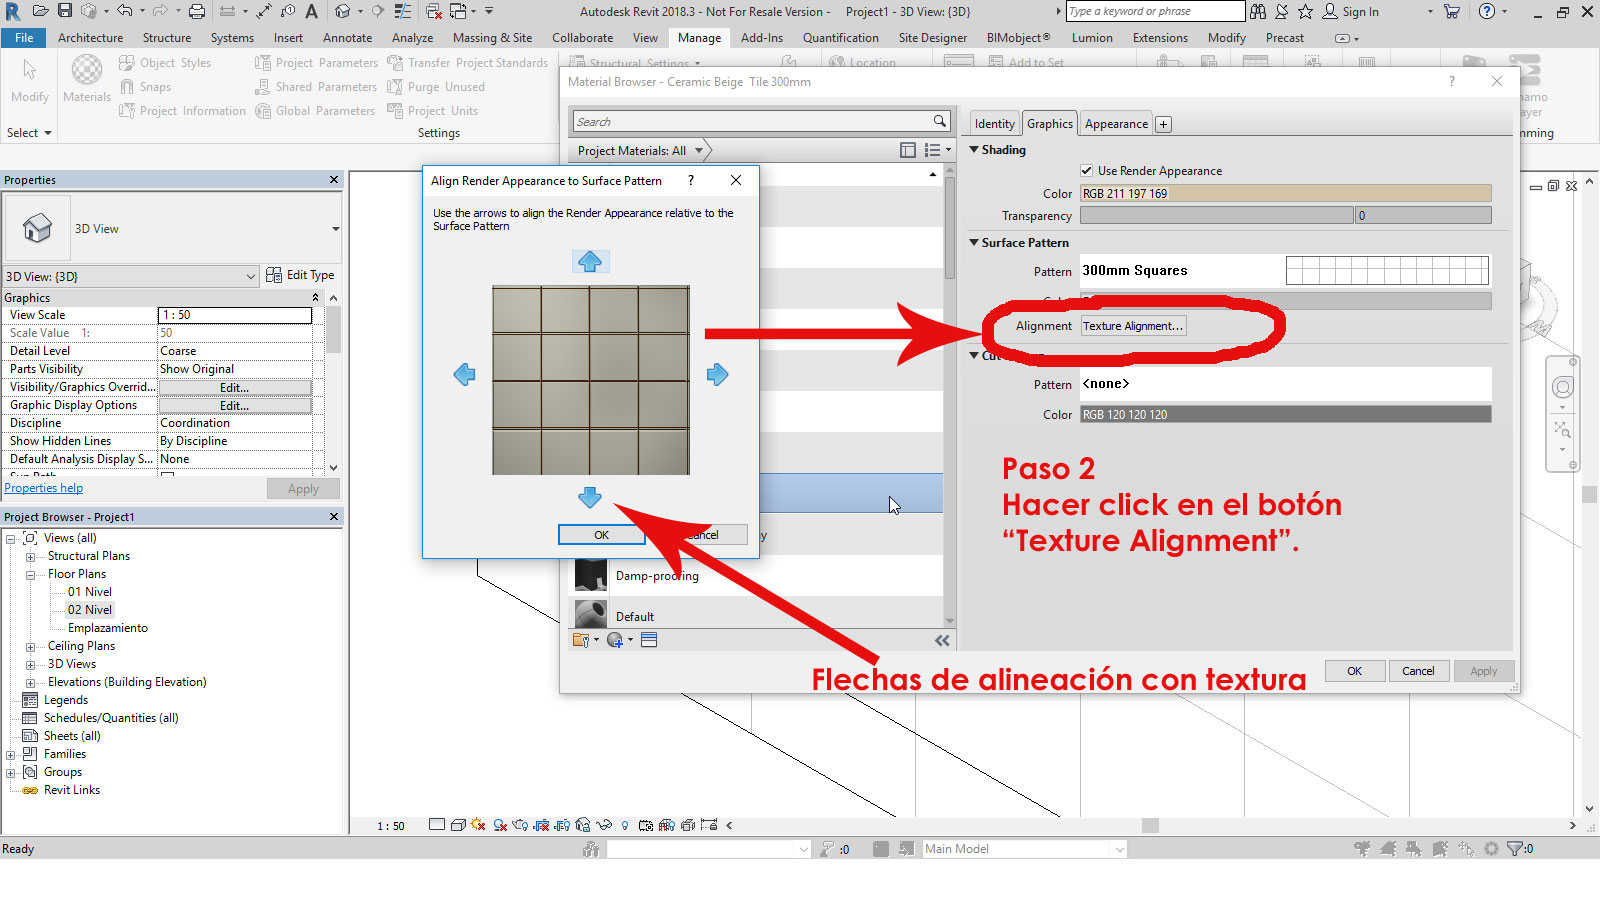Open the Edit Type button

coord(300,275)
